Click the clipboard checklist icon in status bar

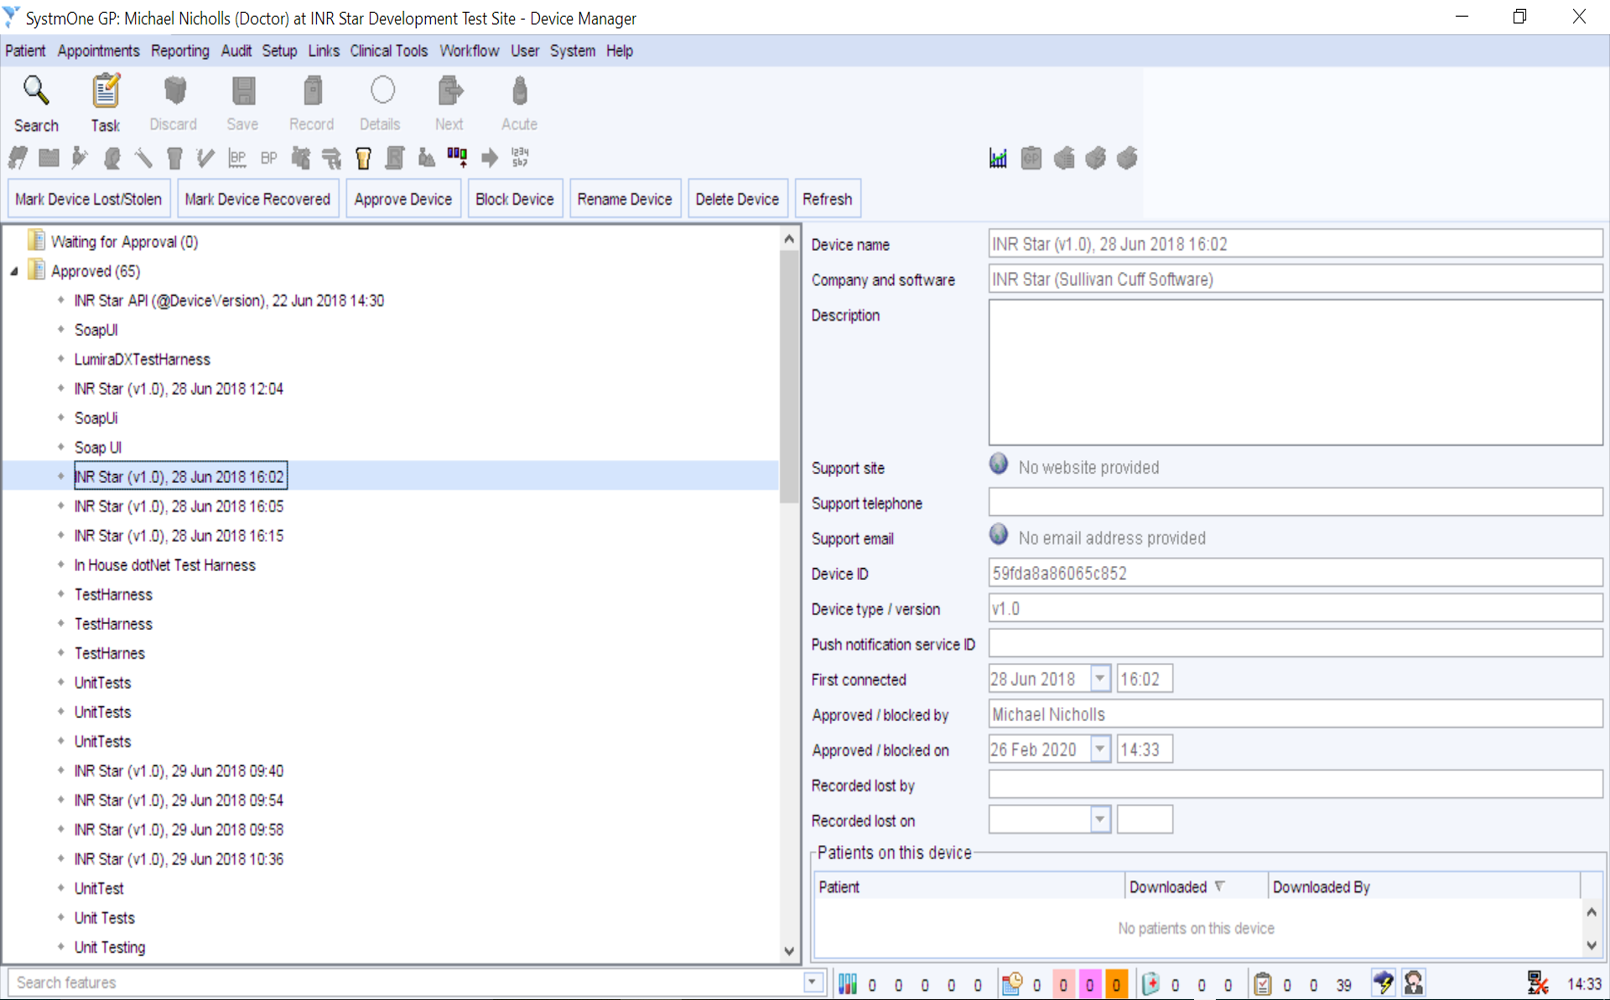point(1262,984)
